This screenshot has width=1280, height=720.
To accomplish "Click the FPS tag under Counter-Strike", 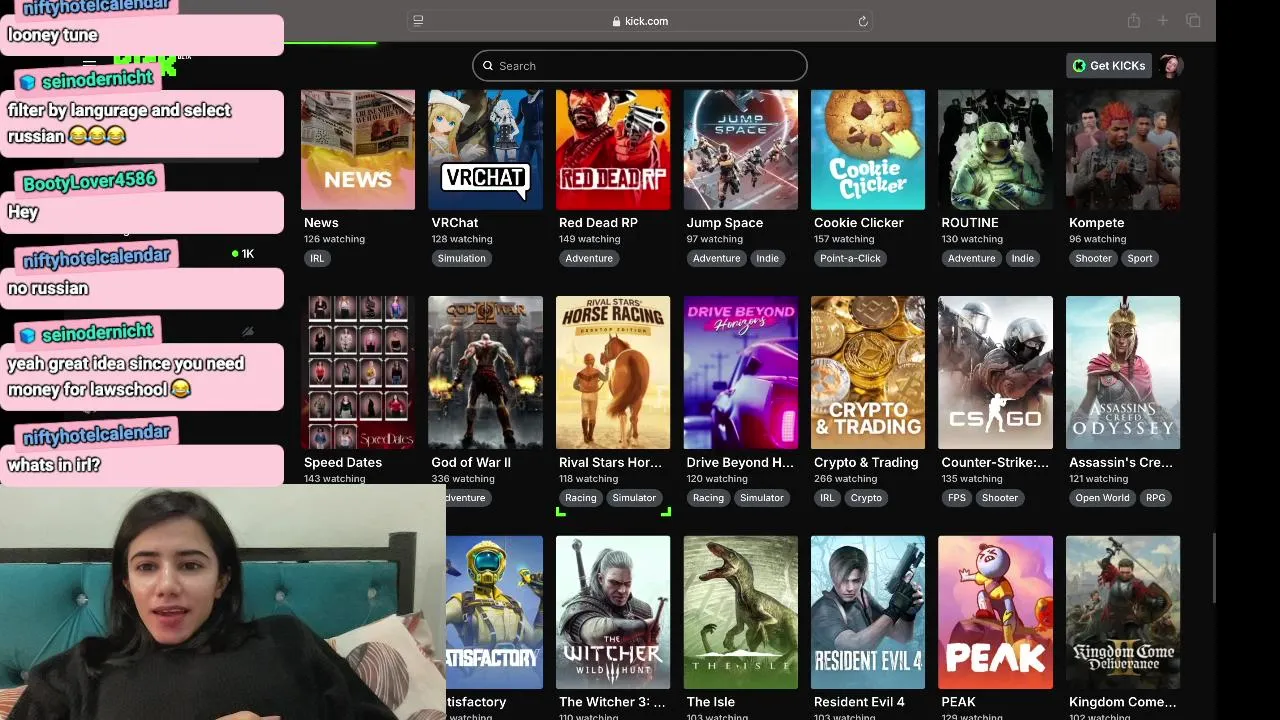I will (957, 498).
